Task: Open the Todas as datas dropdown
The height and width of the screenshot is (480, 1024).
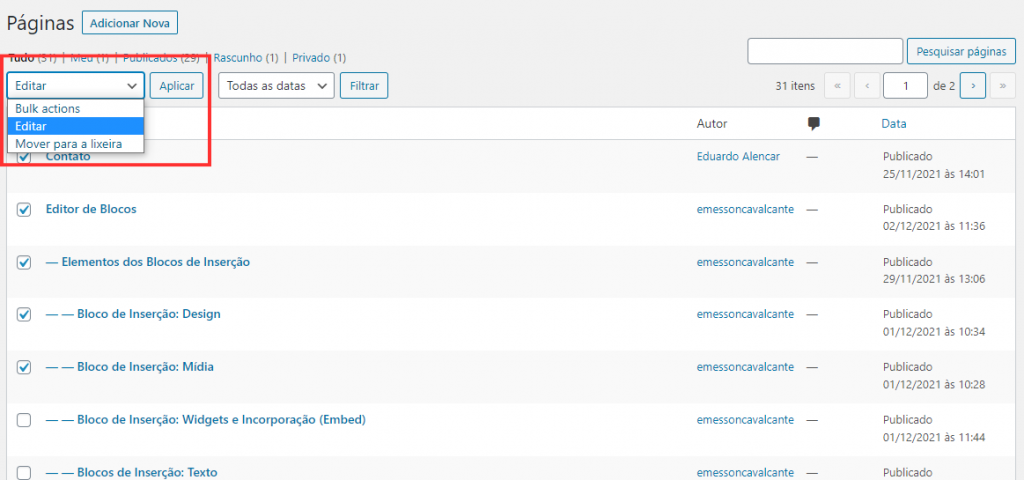Action: point(276,86)
